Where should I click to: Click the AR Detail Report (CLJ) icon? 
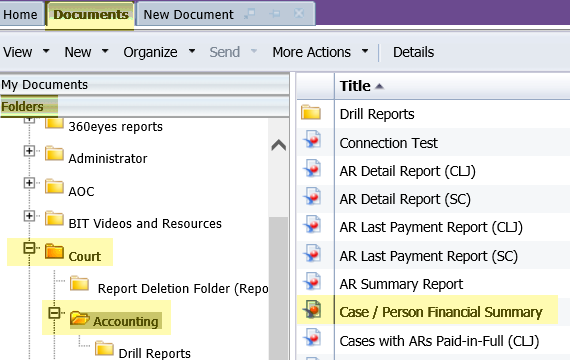[313, 168]
